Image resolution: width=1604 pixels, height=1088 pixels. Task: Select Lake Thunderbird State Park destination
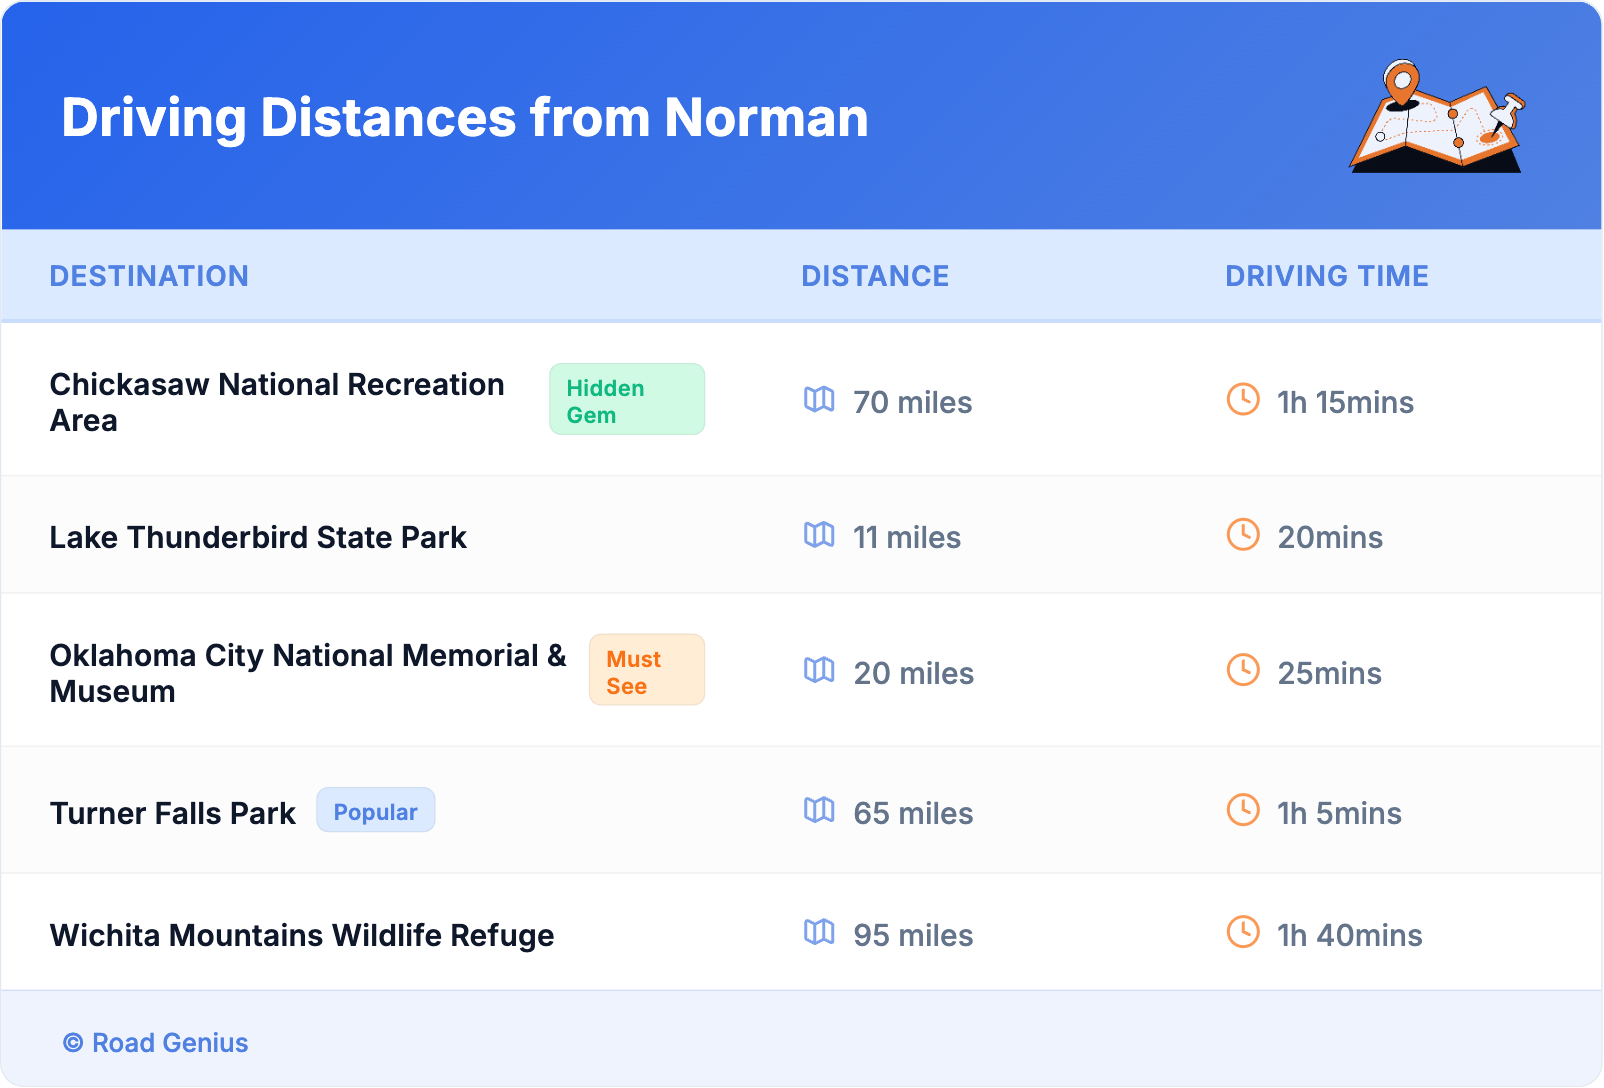[x=258, y=538]
